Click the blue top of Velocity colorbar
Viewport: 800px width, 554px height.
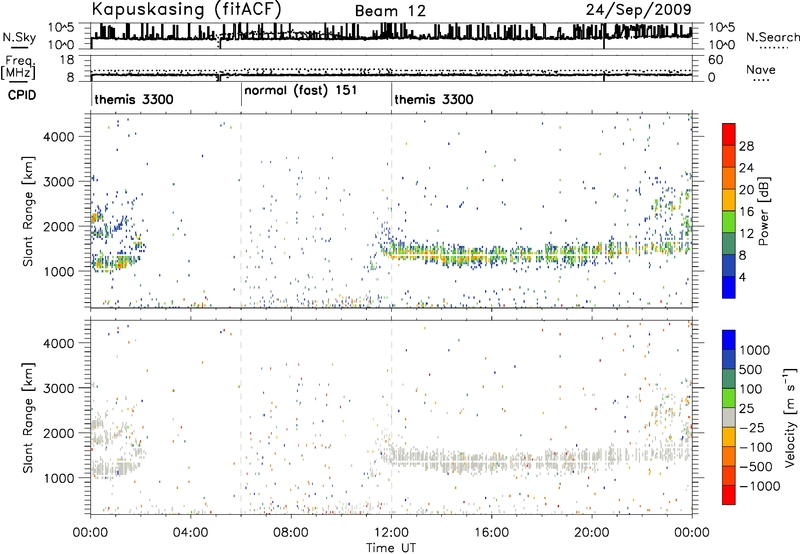(729, 340)
